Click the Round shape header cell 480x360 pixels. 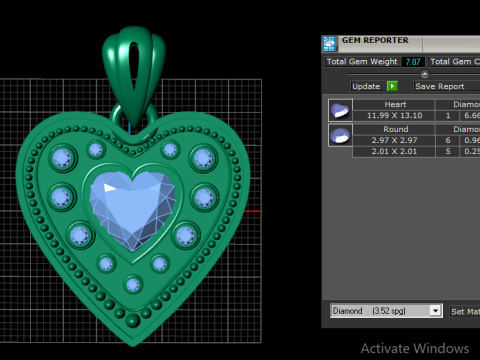click(395, 129)
